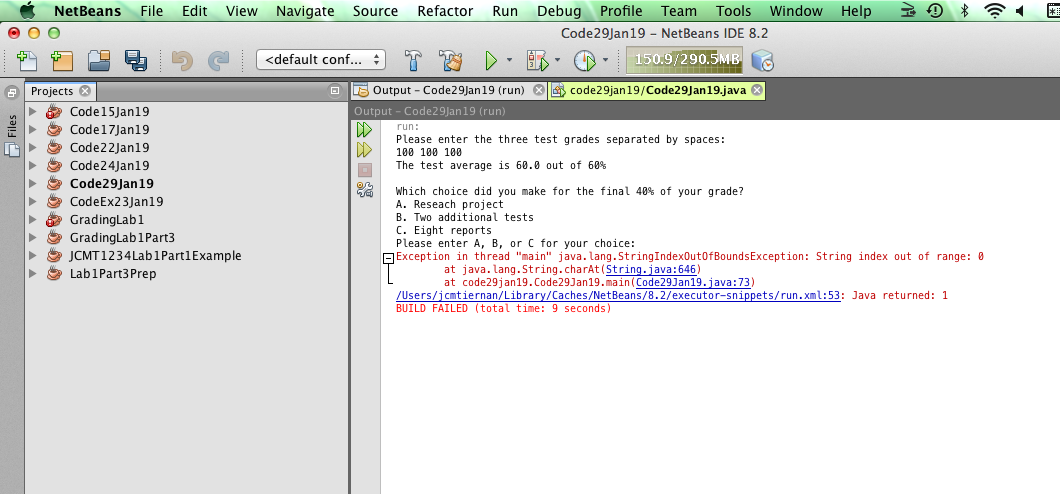Click the Build Project hammer icon

[413, 60]
